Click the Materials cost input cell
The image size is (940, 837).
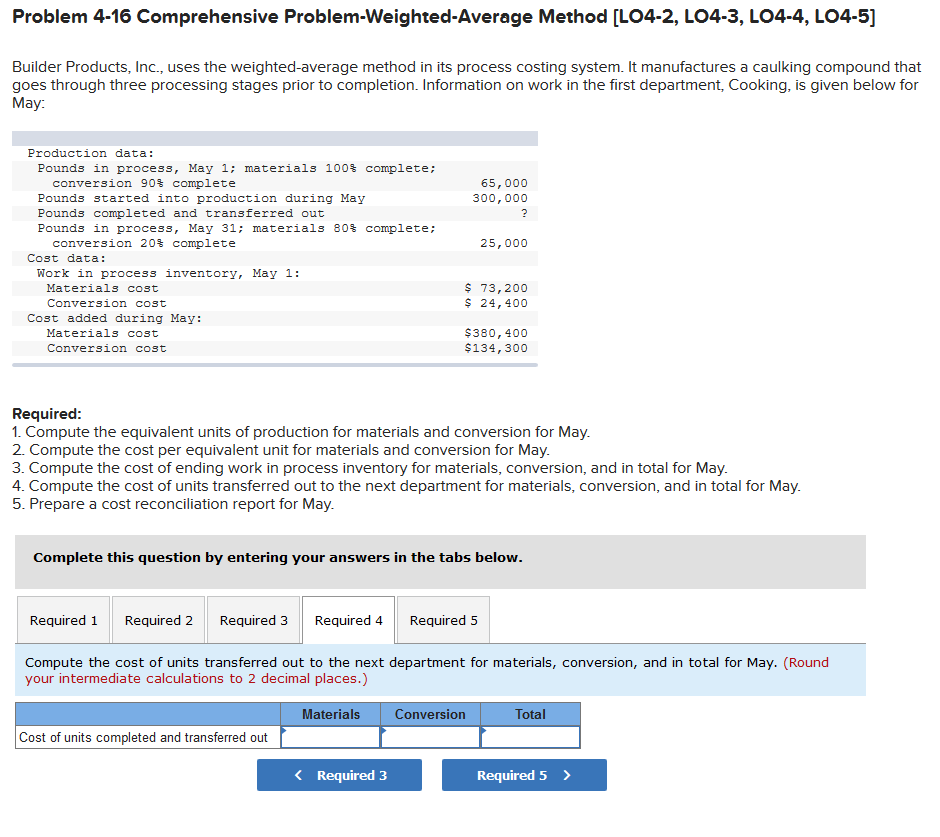point(330,737)
